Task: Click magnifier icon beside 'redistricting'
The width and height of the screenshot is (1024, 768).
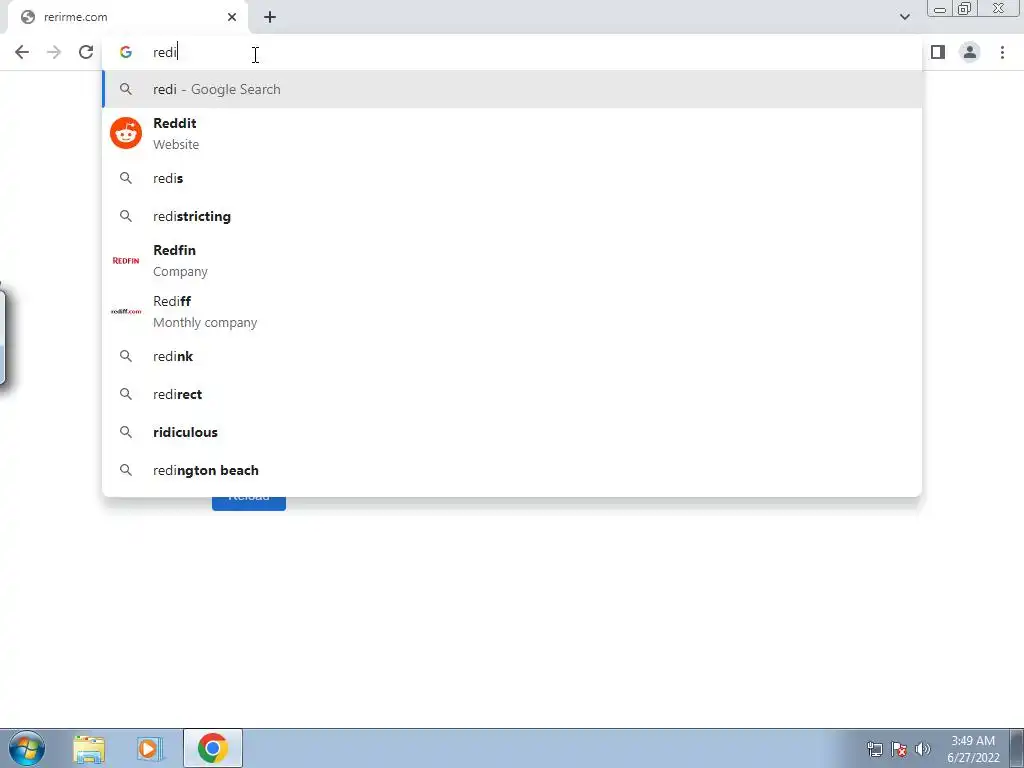Action: (126, 216)
